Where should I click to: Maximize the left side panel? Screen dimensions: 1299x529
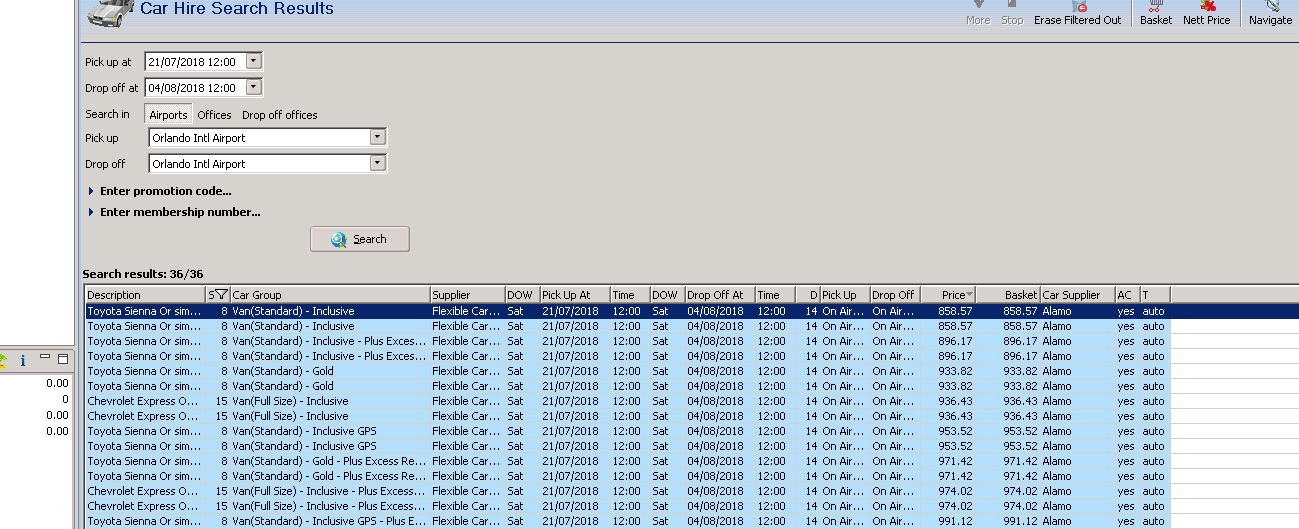click(x=63, y=359)
